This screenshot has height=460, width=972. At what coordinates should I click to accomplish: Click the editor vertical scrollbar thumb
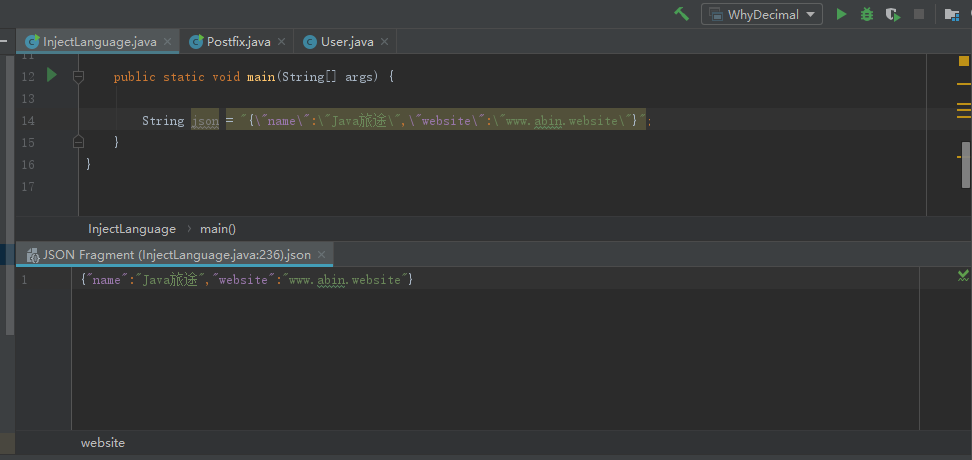coord(966,165)
